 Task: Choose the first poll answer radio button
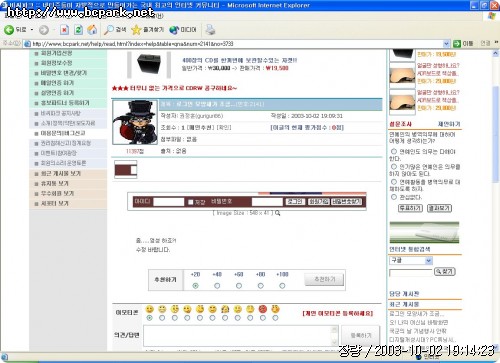[x=394, y=151]
